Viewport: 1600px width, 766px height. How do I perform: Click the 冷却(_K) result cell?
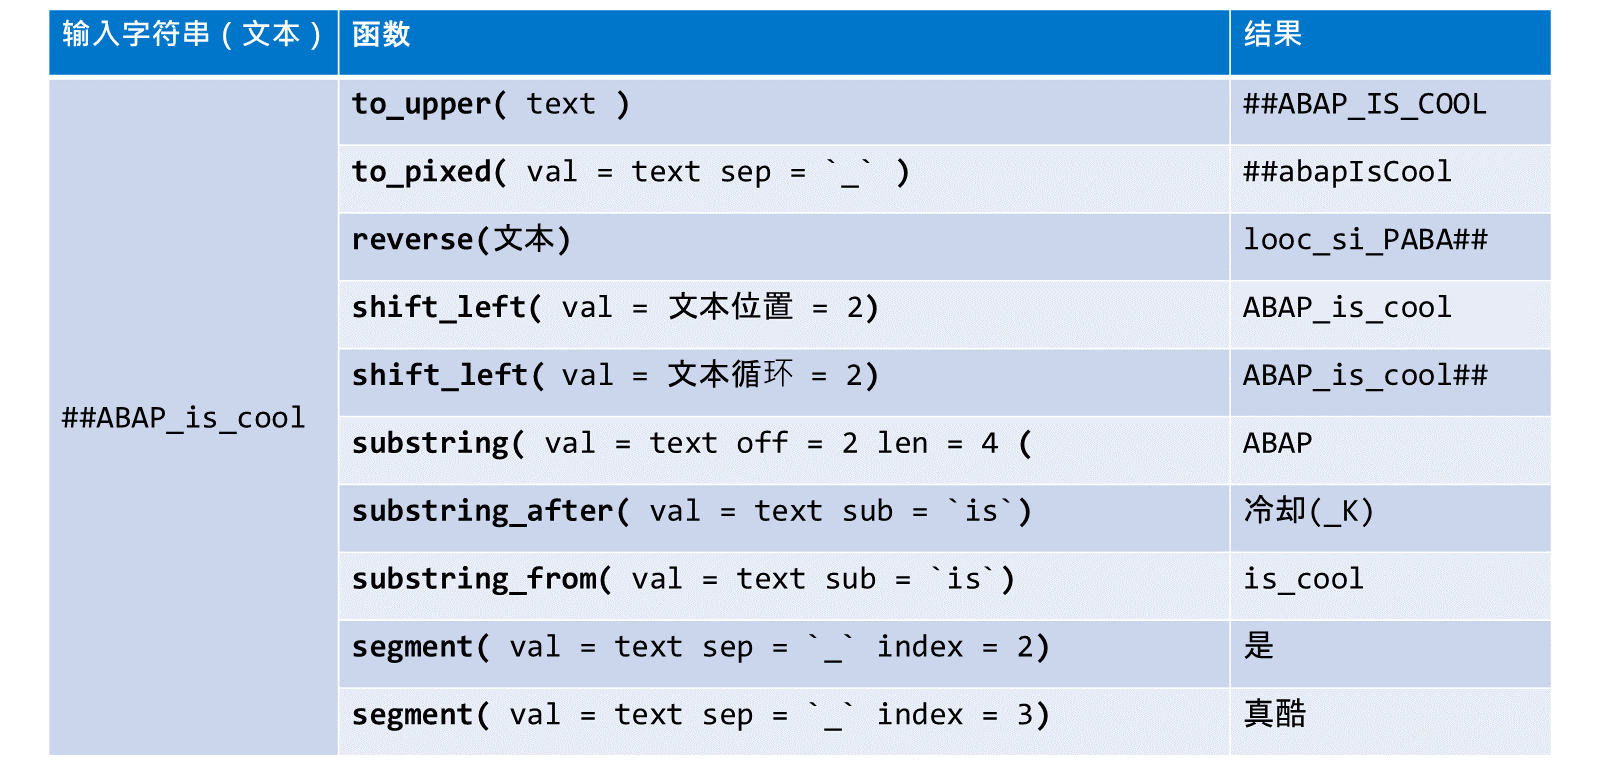[1390, 519]
